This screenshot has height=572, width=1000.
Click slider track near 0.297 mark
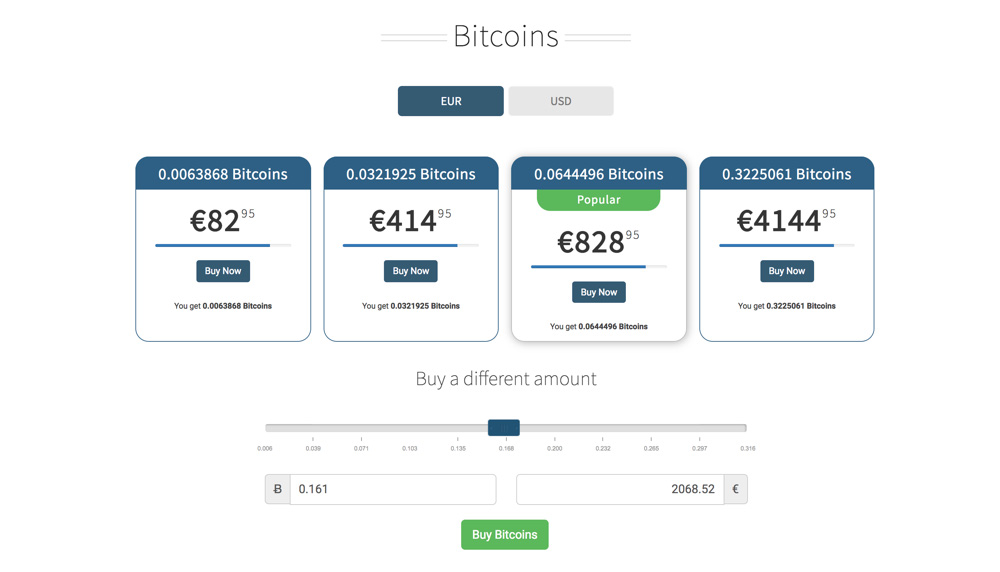(699, 428)
